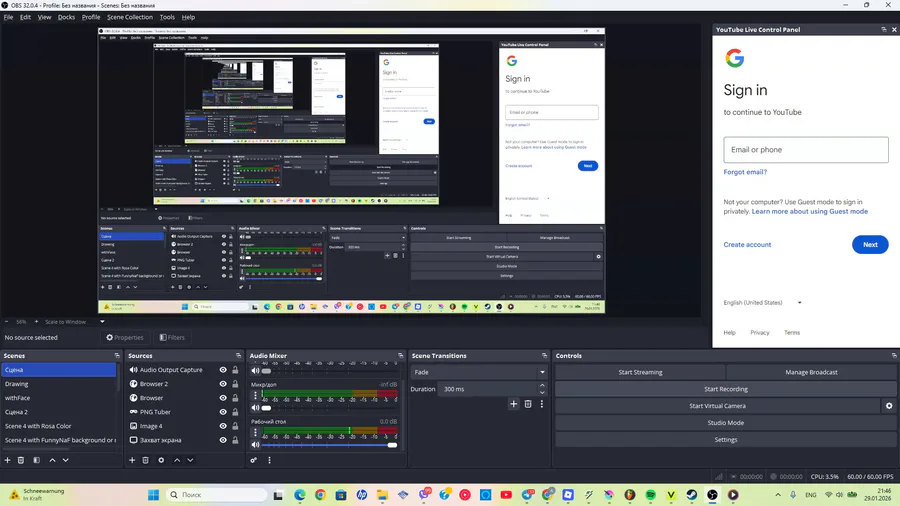900x506 pixels.
Task: Open the Edit menu
Action: [x=25, y=17]
